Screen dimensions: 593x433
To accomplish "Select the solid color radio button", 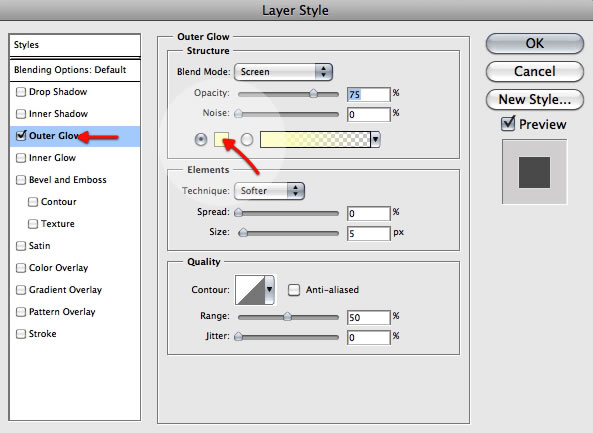I will (x=201, y=140).
